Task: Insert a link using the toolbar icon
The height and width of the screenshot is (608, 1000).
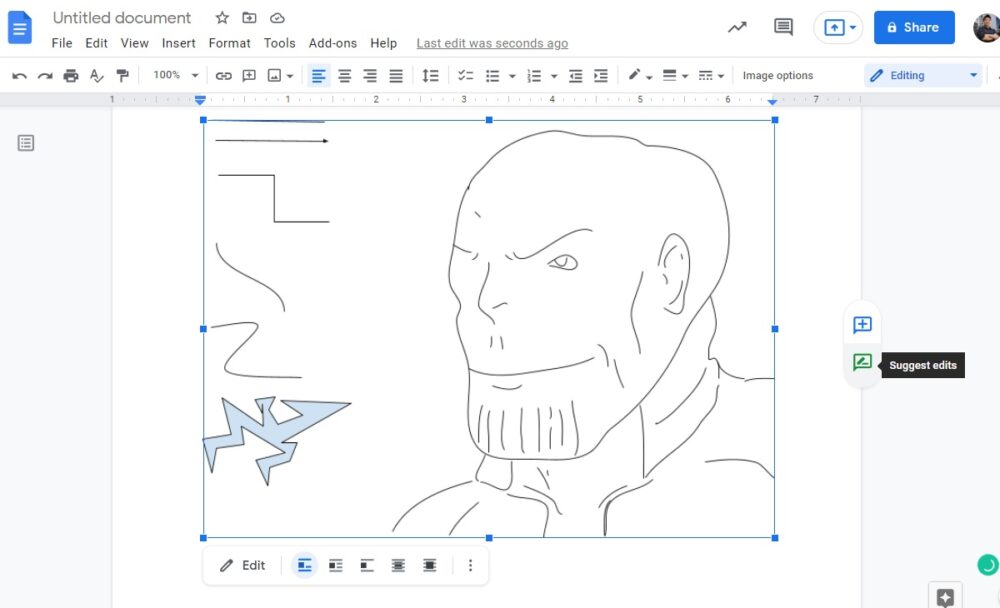Action: tap(223, 75)
